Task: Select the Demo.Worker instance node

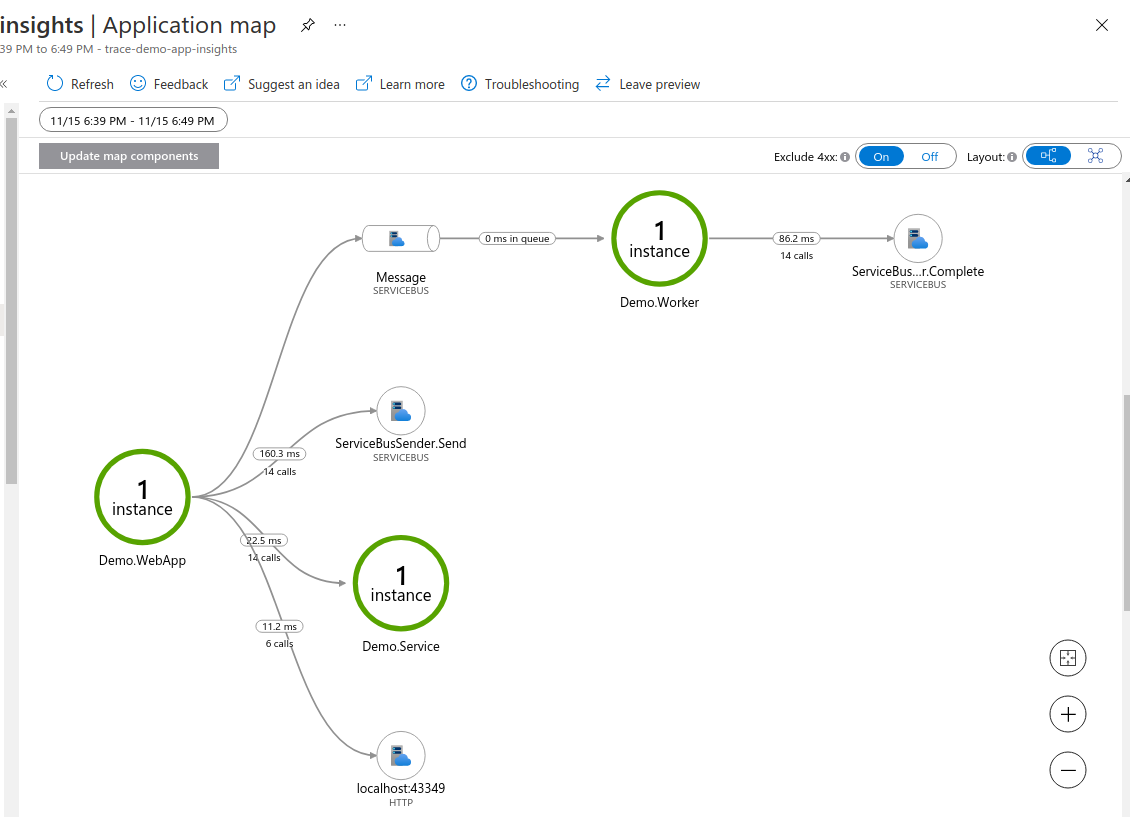Action: click(x=659, y=238)
